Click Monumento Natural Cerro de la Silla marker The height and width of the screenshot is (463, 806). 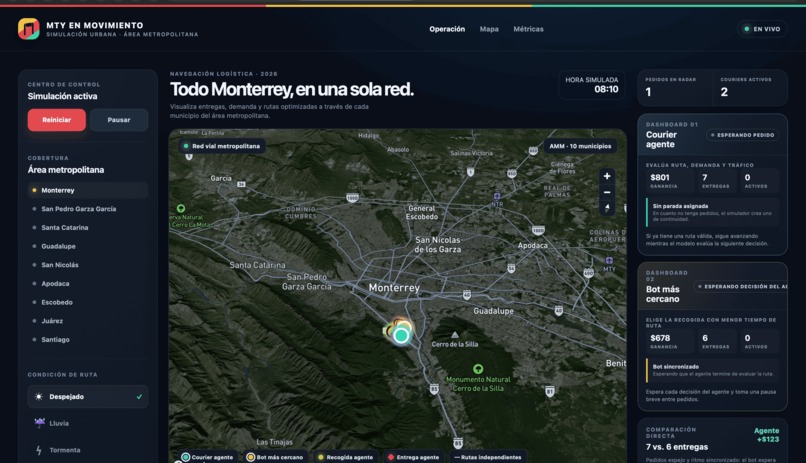tap(478, 368)
